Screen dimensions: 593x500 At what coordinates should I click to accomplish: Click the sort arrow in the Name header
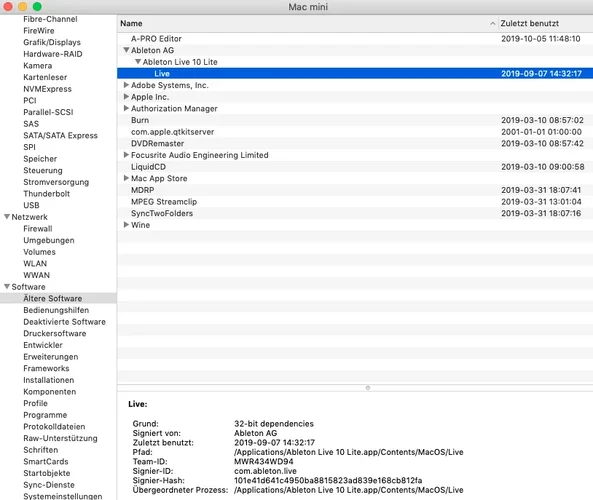click(492, 23)
